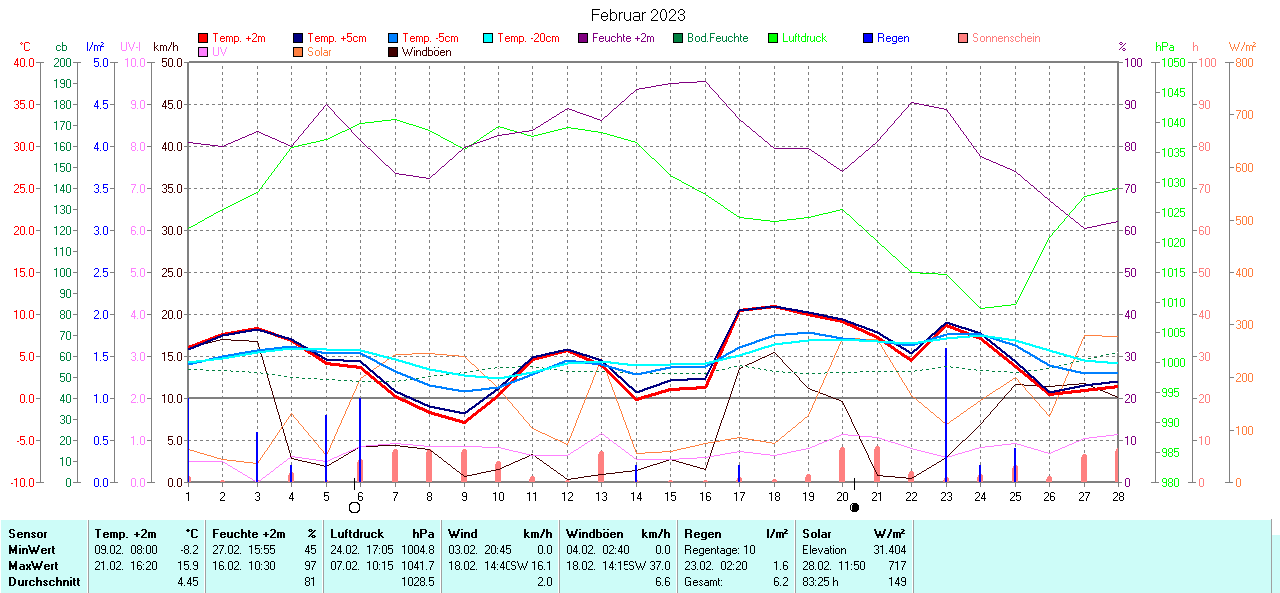1280x593 pixels.
Task: Click the 'UV-I' axis unit label
Action: 131,47
